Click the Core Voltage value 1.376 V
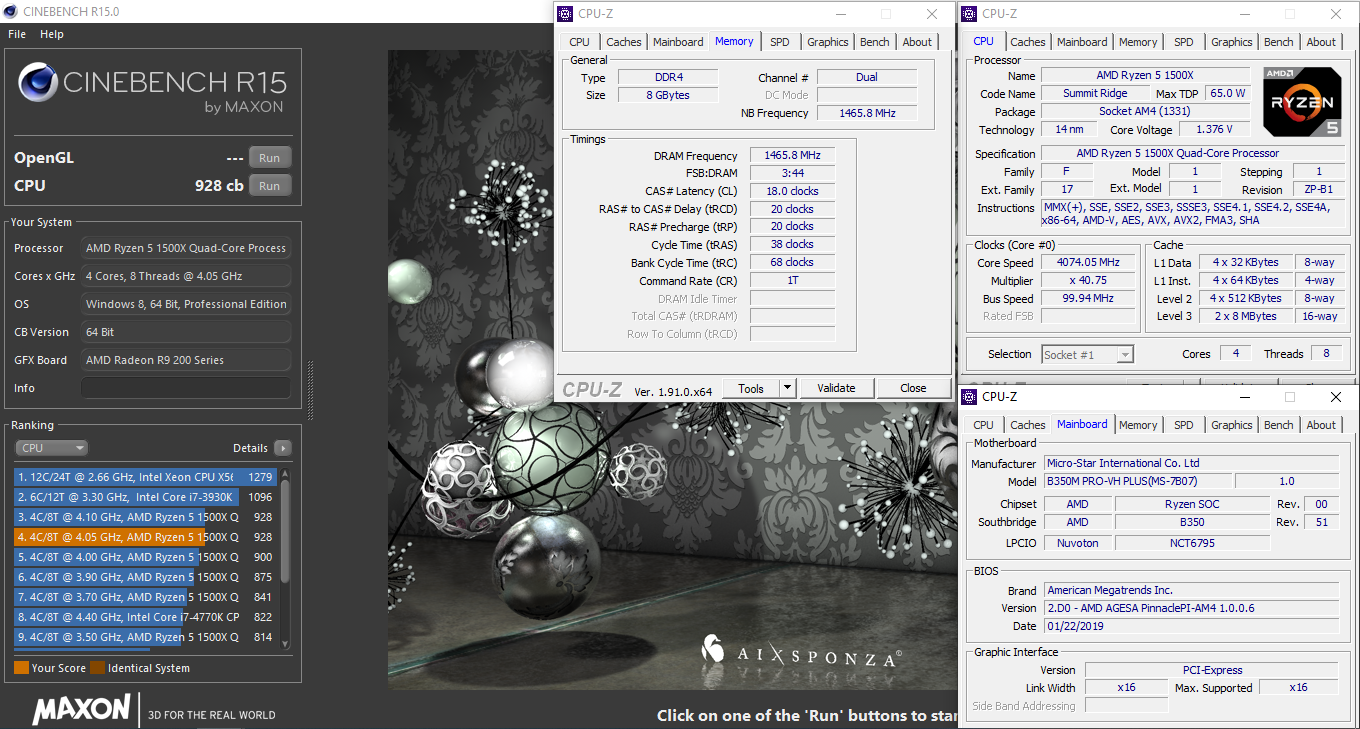This screenshot has height=729, width=1360. (x=1213, y=129)
